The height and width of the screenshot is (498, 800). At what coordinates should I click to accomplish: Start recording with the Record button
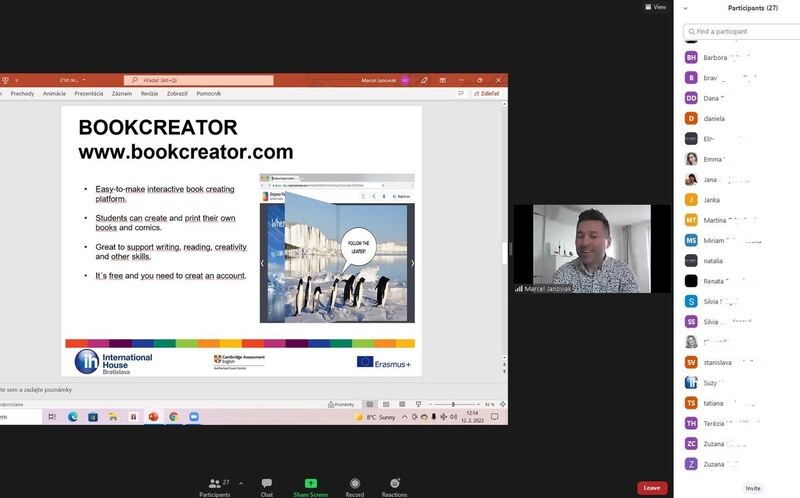[355, 487]
